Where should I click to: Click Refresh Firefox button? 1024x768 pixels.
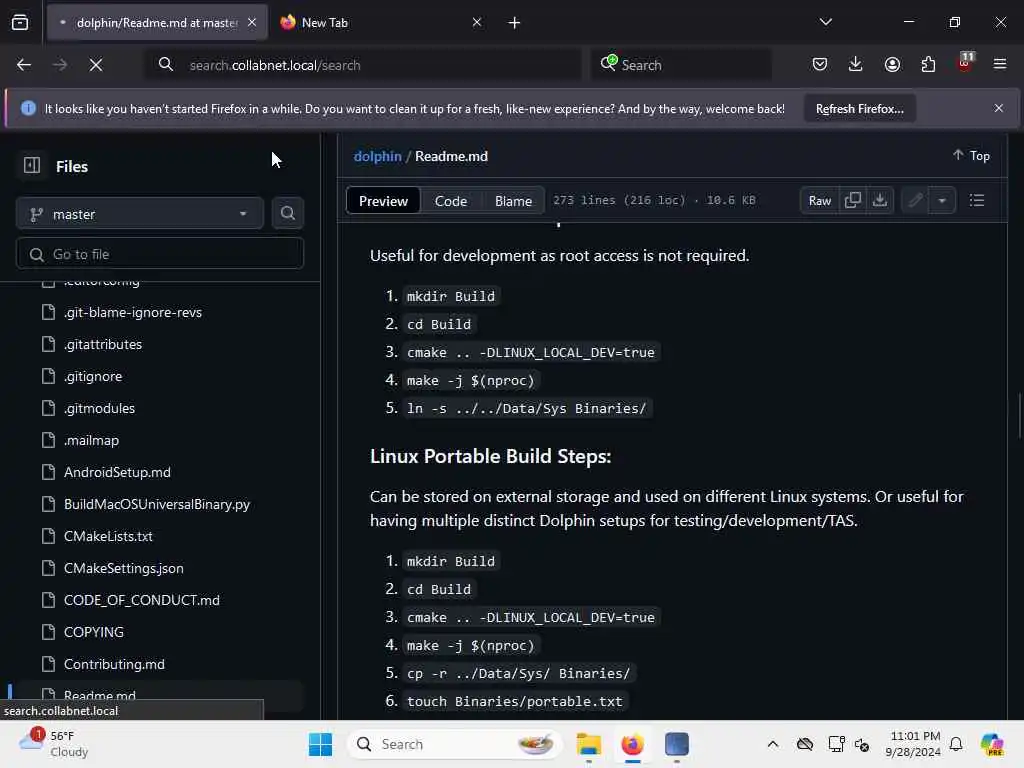pos(859,108)
